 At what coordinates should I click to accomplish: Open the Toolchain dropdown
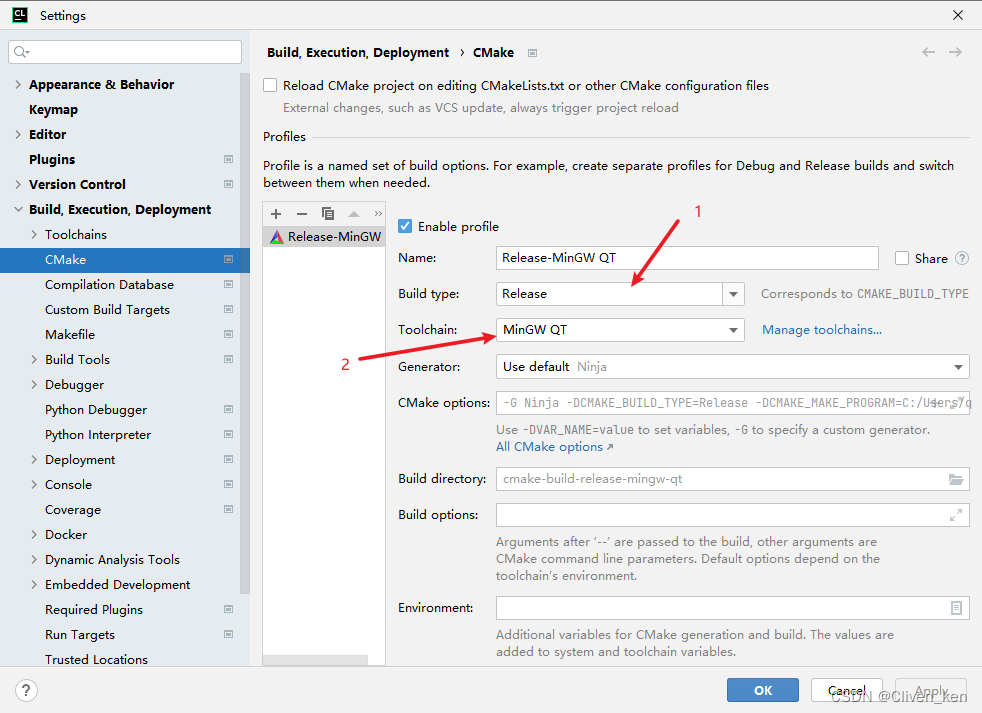[733, 330]
